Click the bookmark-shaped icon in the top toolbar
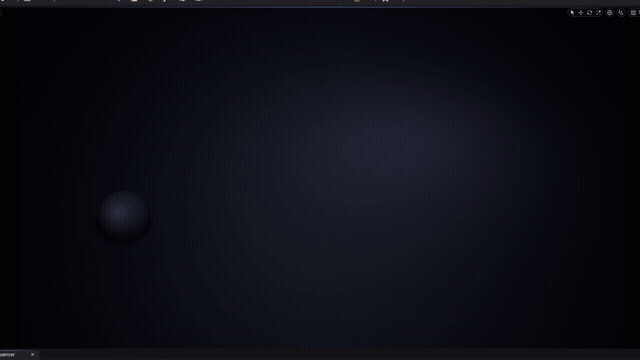The width and height of the screenshot is (640, 360). point(385,1)
